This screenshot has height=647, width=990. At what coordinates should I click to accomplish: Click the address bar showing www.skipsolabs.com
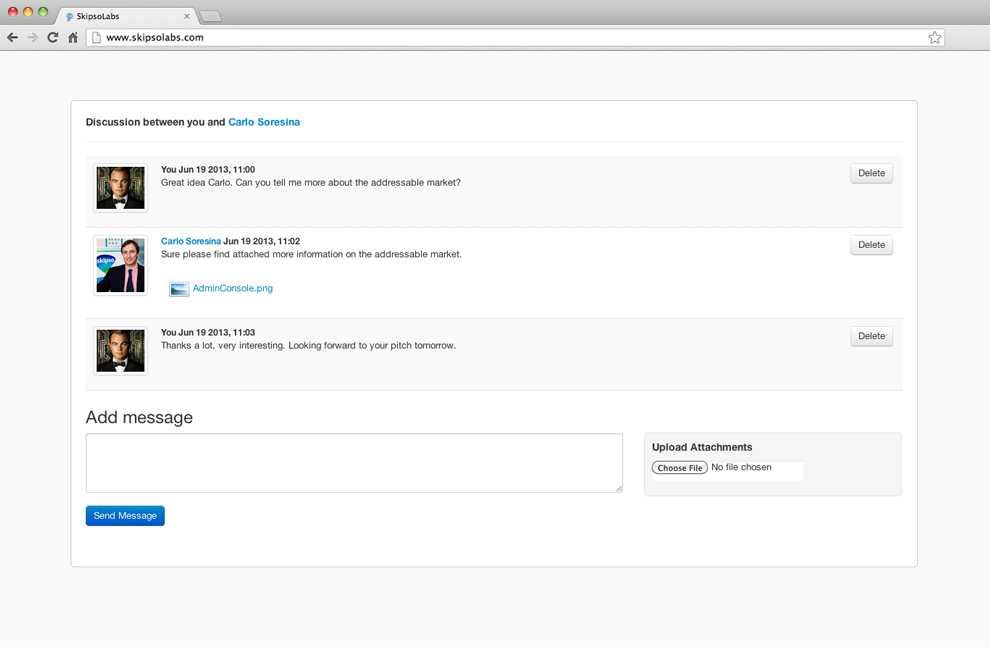pos(515,37)
